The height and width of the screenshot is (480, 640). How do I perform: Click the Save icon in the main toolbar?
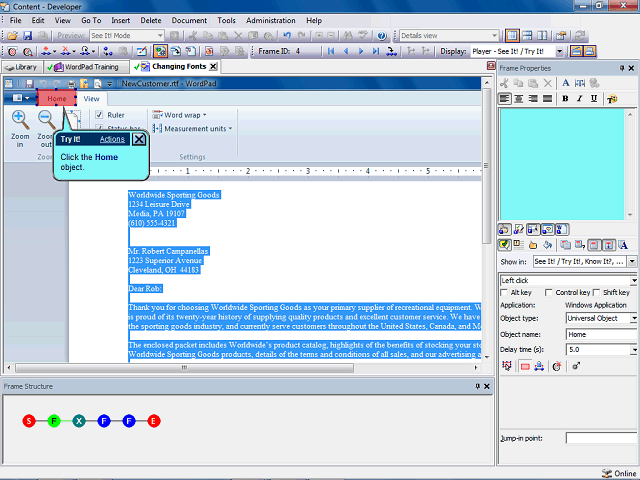coord(27,36)
